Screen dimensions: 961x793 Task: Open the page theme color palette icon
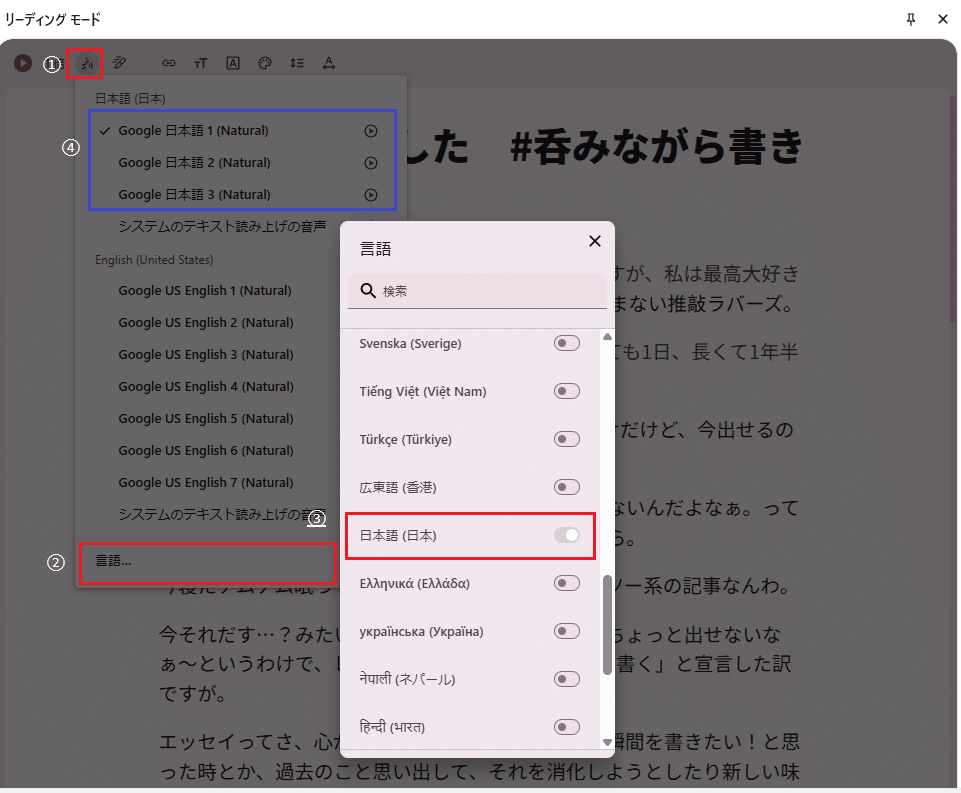(264, 63)
